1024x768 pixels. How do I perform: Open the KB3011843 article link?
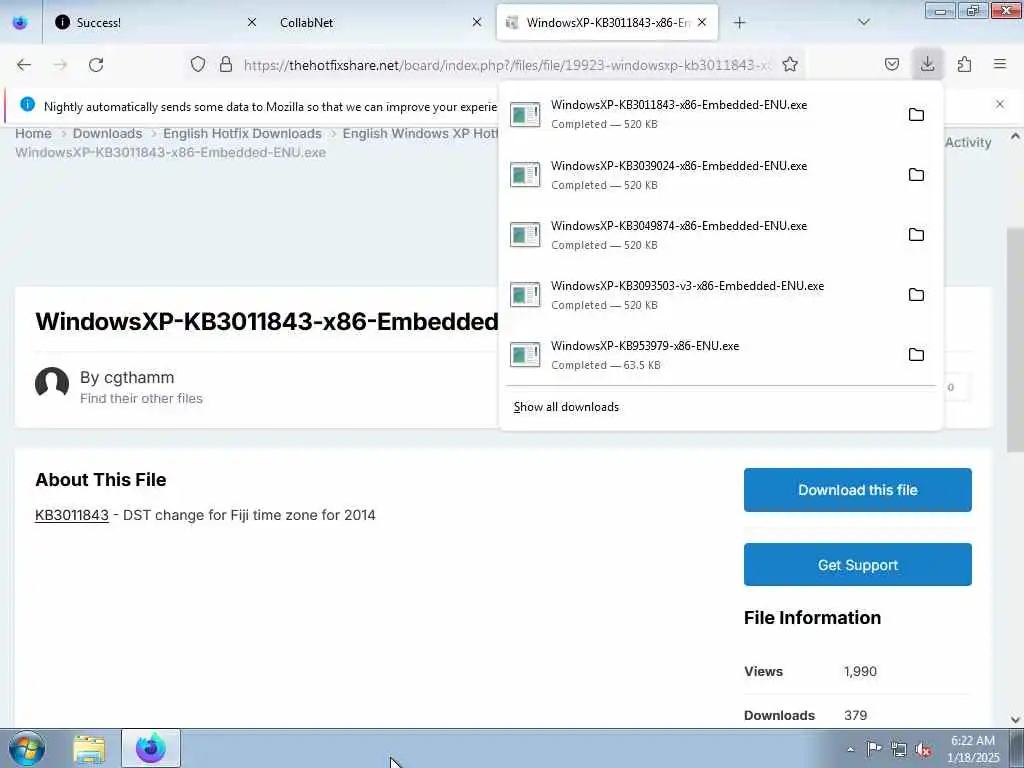tap(72, 515)
